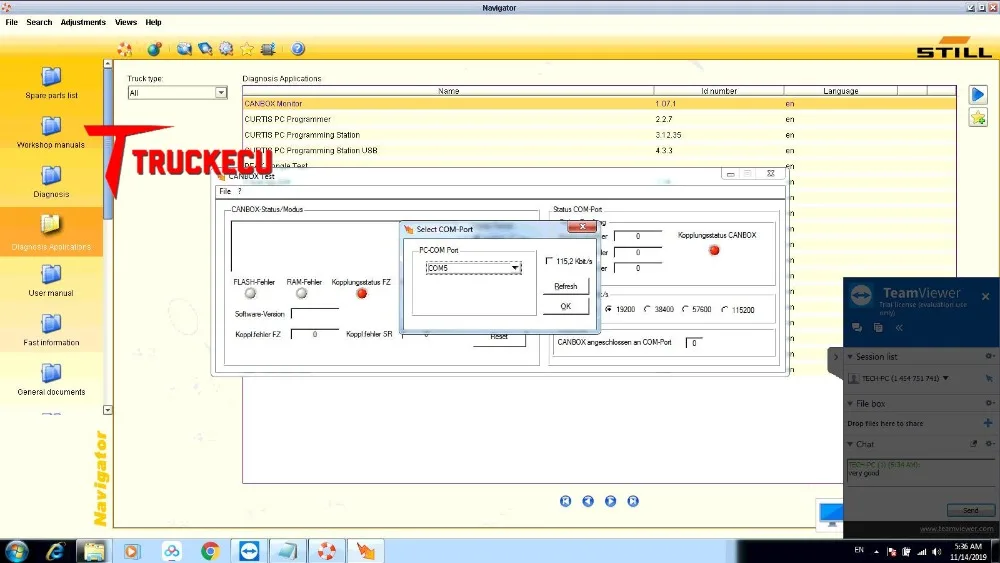This screenshot has height=563, width=1000.
Task: Open the File menu in CANBOX Test window
Action: tap(224, 191)
